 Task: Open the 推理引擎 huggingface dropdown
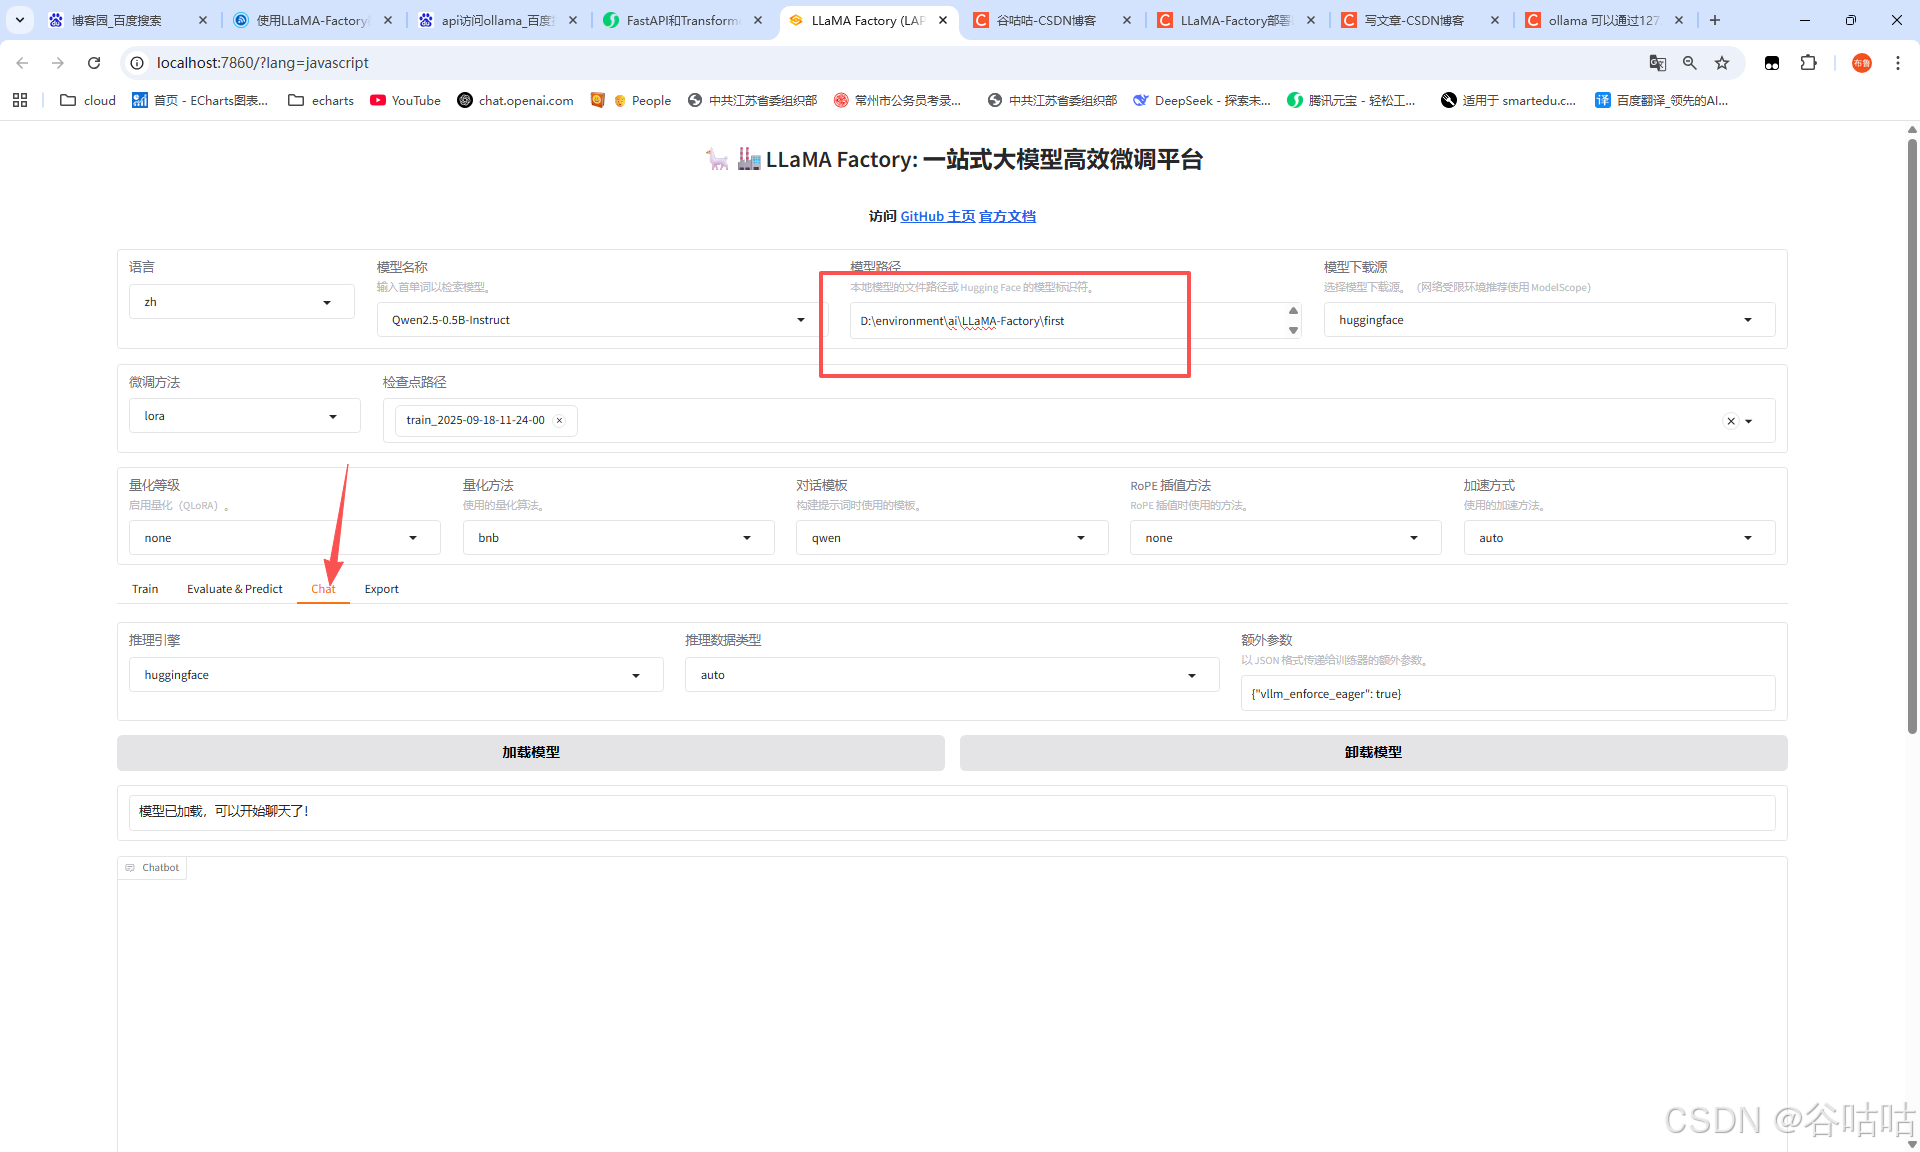pos(396,675)
